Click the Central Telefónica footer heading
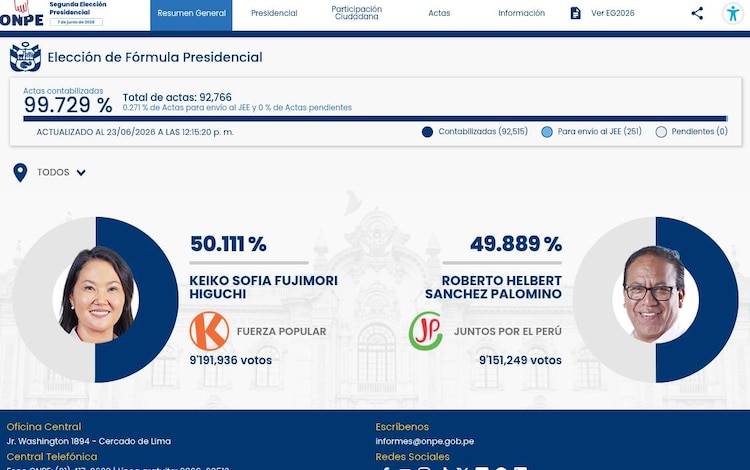Screen dimensions: 750x470 (52, 457)
